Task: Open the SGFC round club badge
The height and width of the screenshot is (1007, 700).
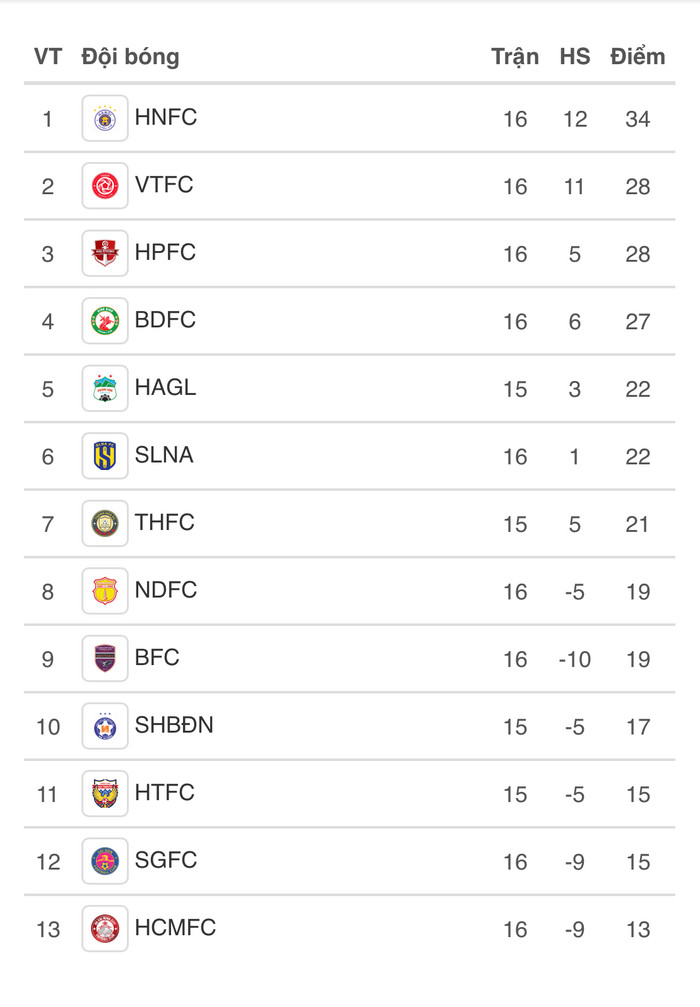Action: click(x=105, y=861)
